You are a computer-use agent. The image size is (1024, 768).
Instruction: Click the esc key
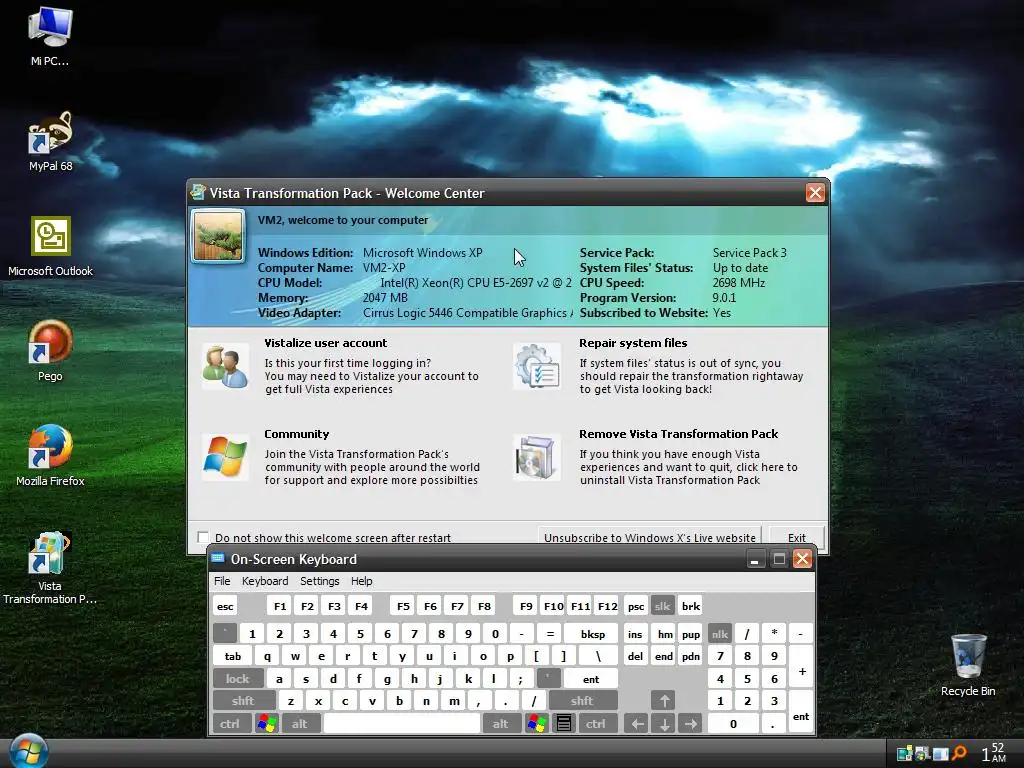[x=225, y=606]
